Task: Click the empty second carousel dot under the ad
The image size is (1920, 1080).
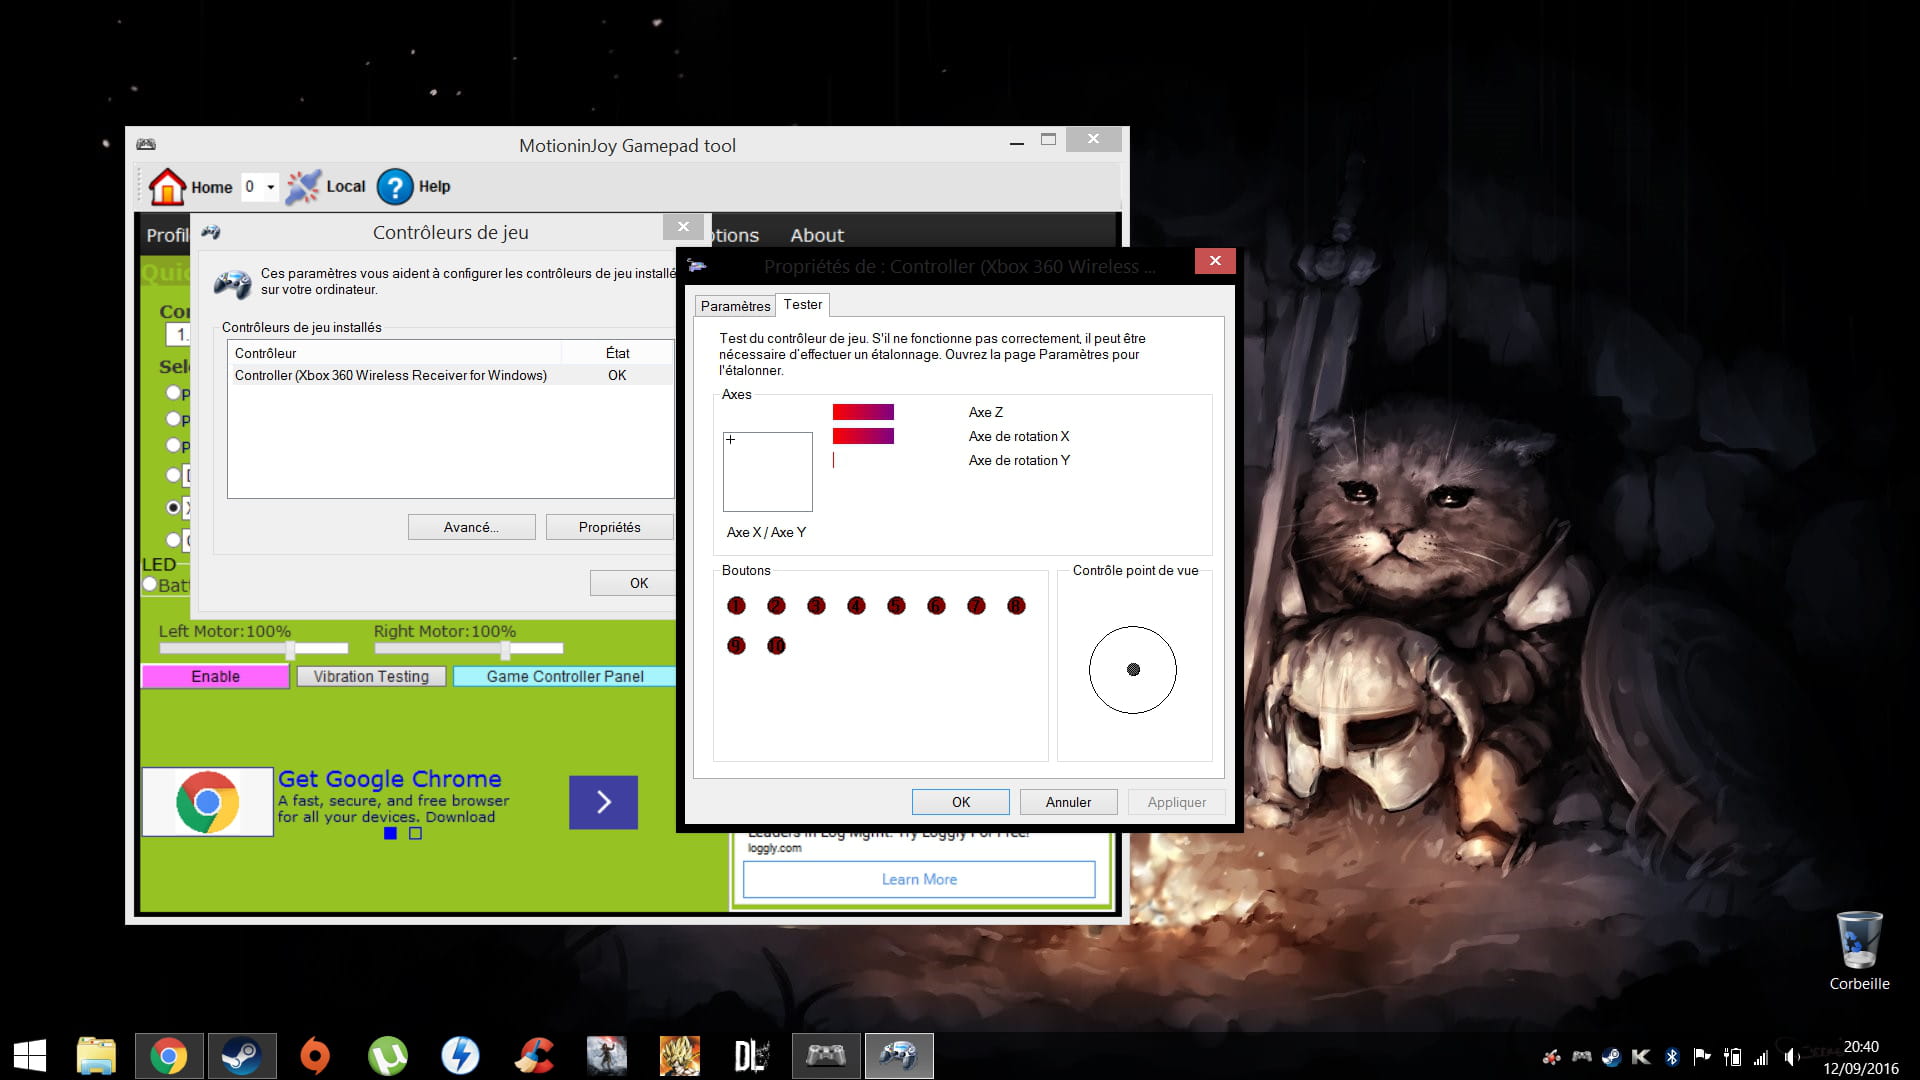Action: pyautogui.click(x=416, y=833)
